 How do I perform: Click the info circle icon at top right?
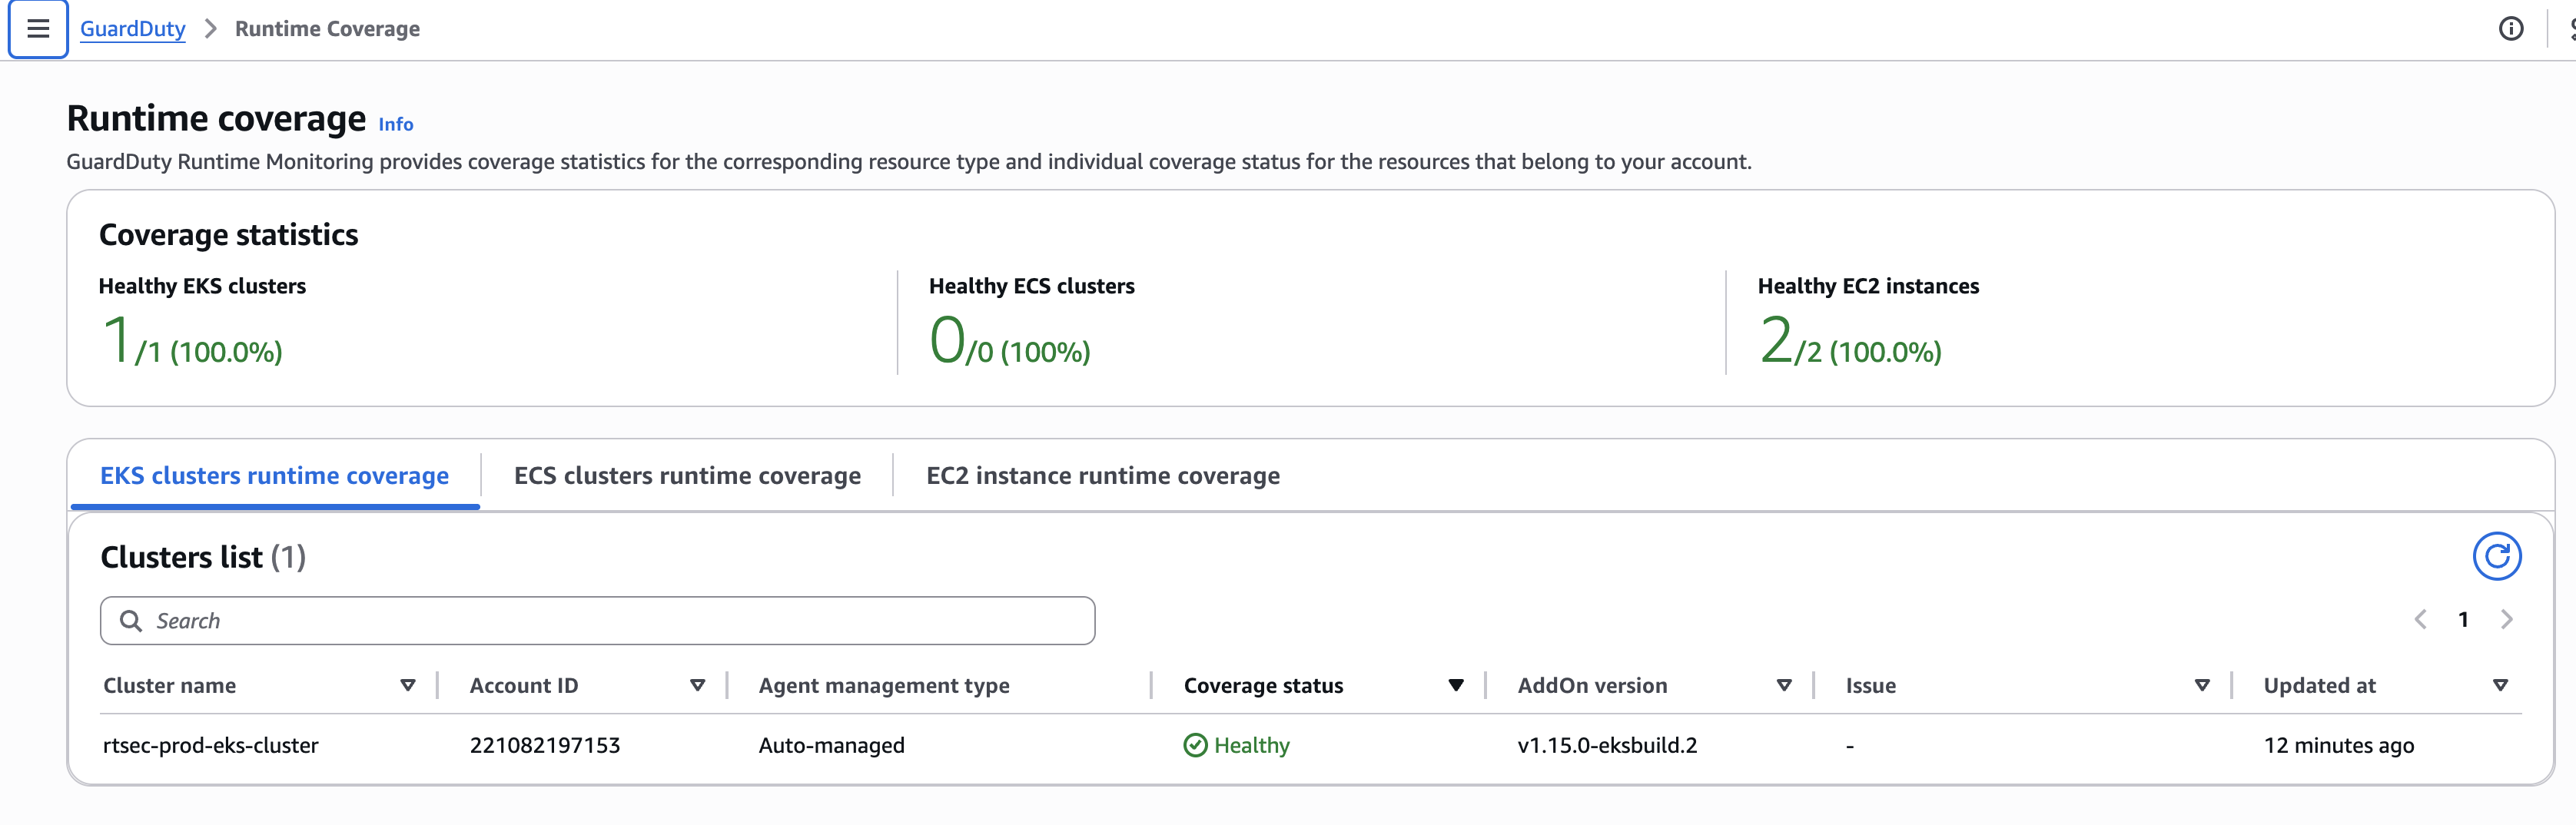[x=2511, y=29]
